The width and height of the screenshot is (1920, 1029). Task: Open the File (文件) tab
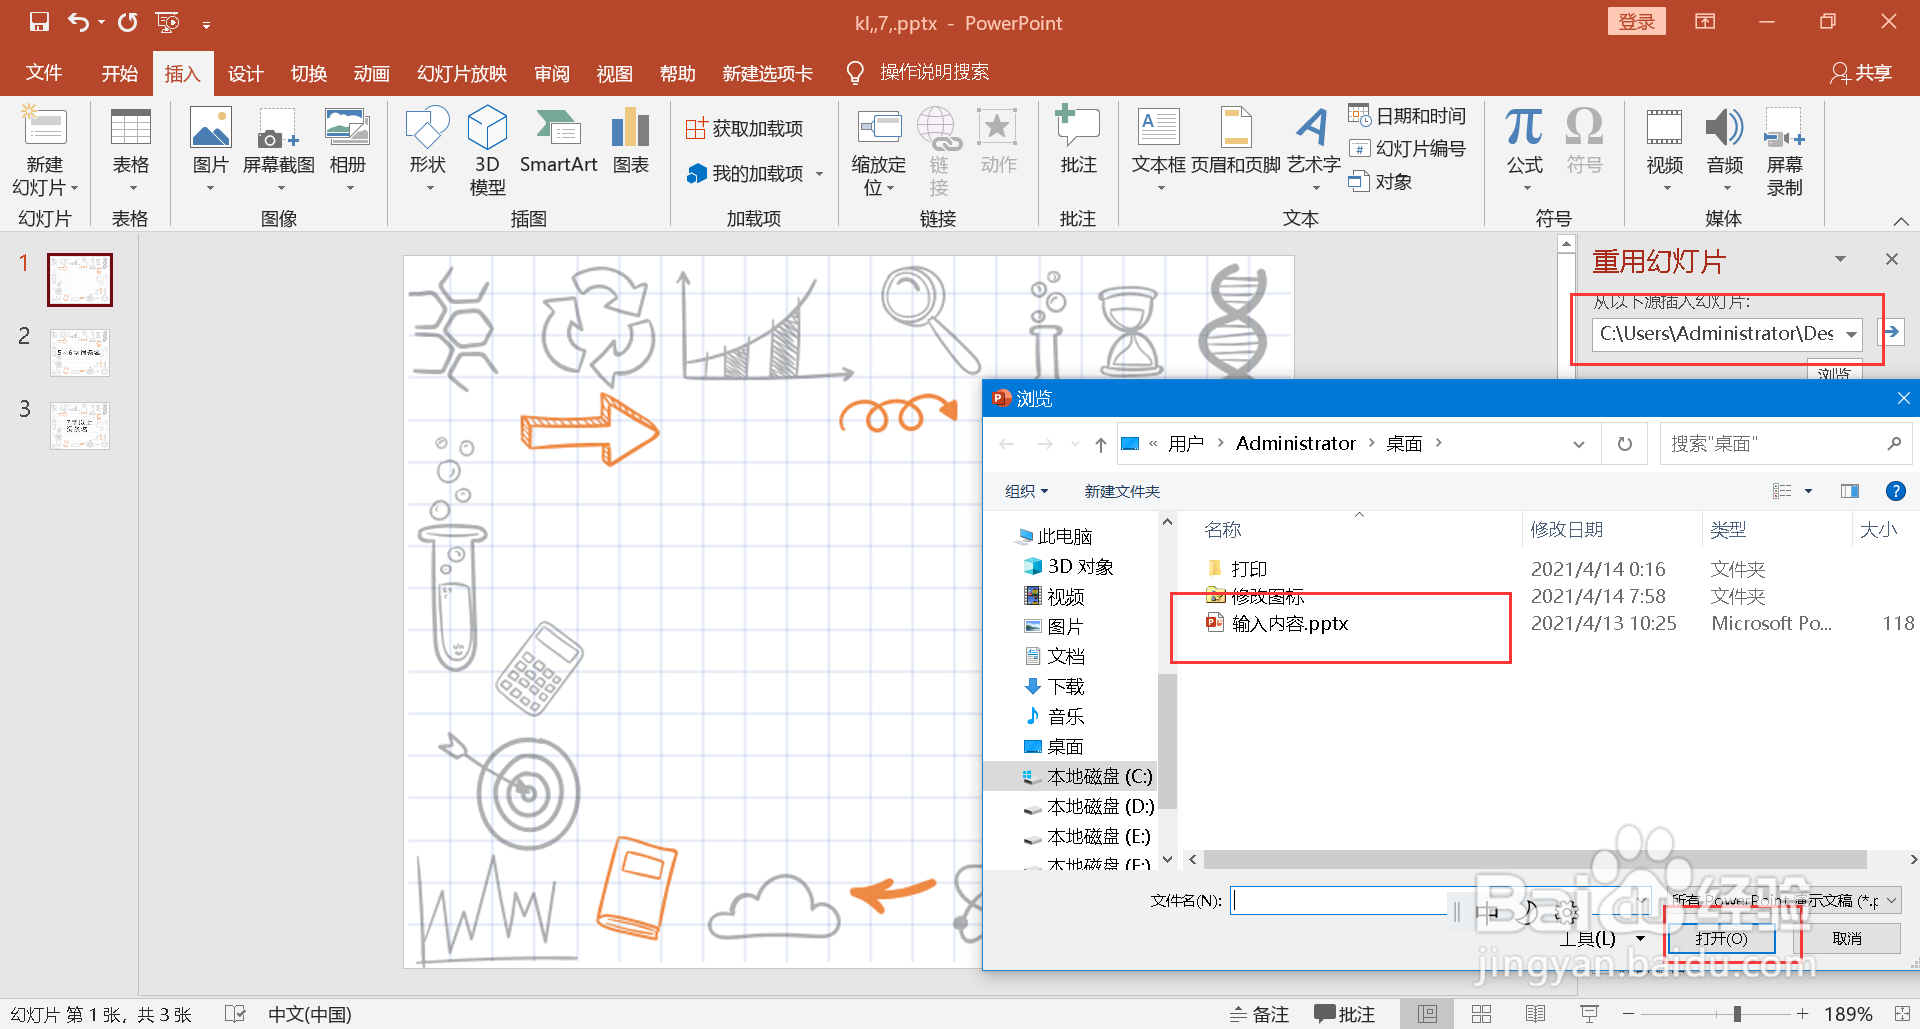(x=44, y=73)
